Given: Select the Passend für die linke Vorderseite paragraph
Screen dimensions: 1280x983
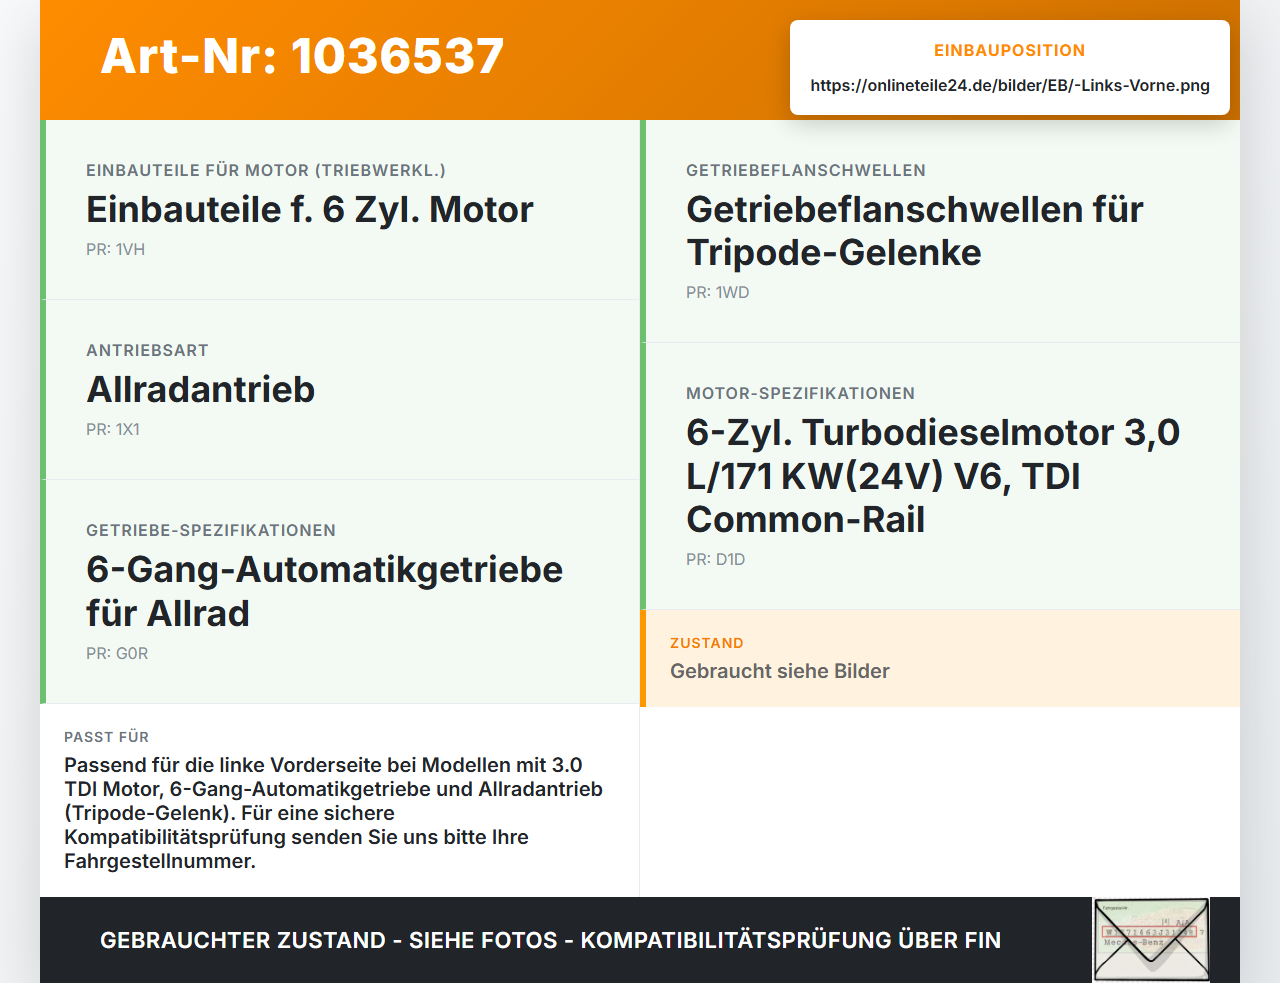Looking at the screenshot, I should point(334,813).
